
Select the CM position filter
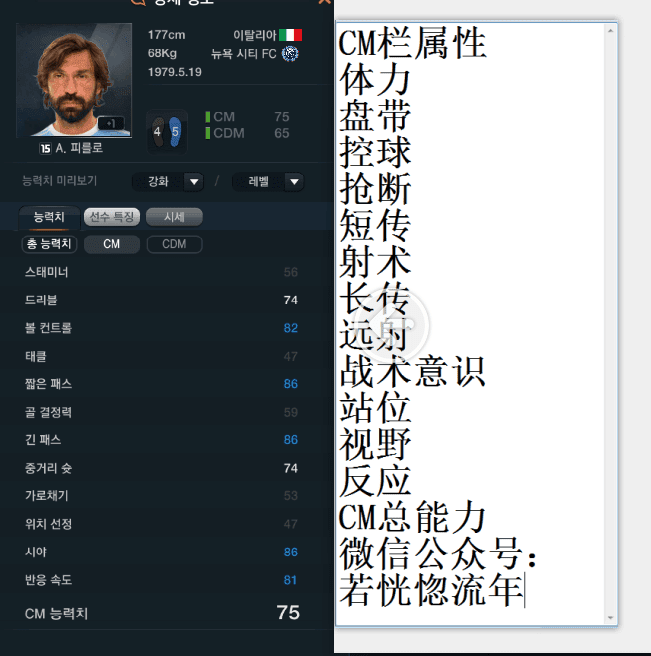click(112, 244)
